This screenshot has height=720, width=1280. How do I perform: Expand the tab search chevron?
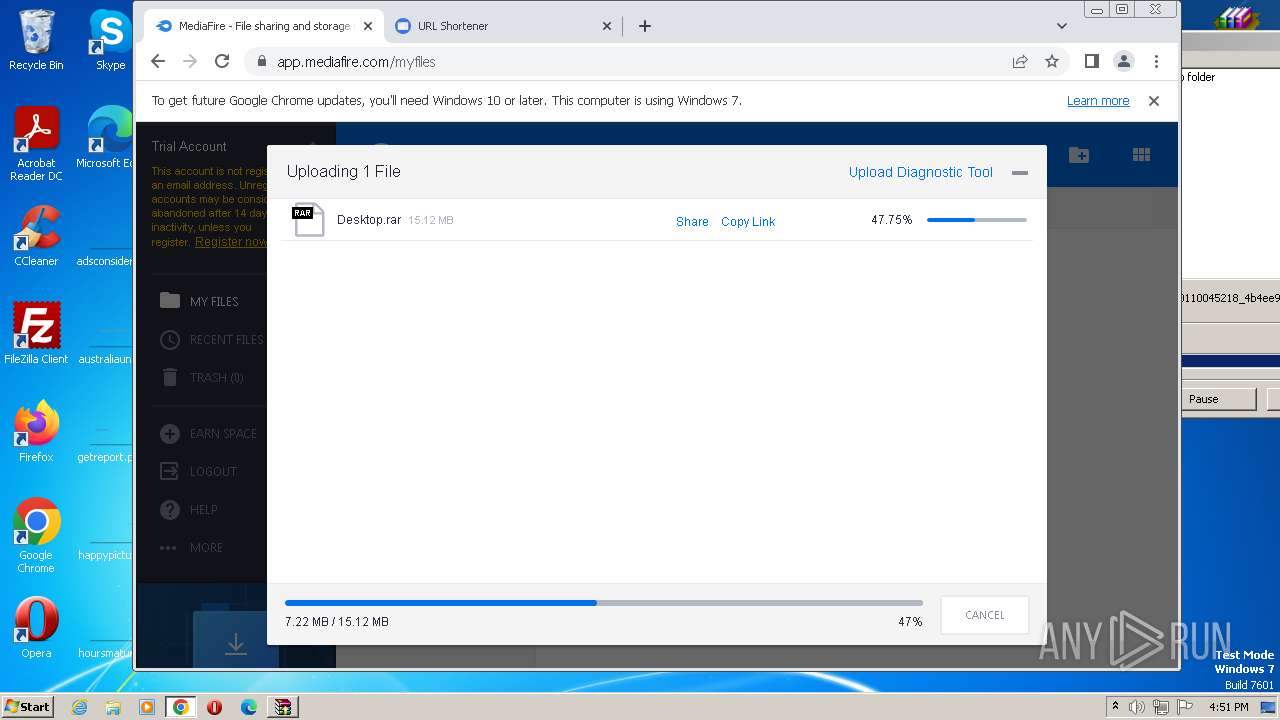coord(1062,26)
